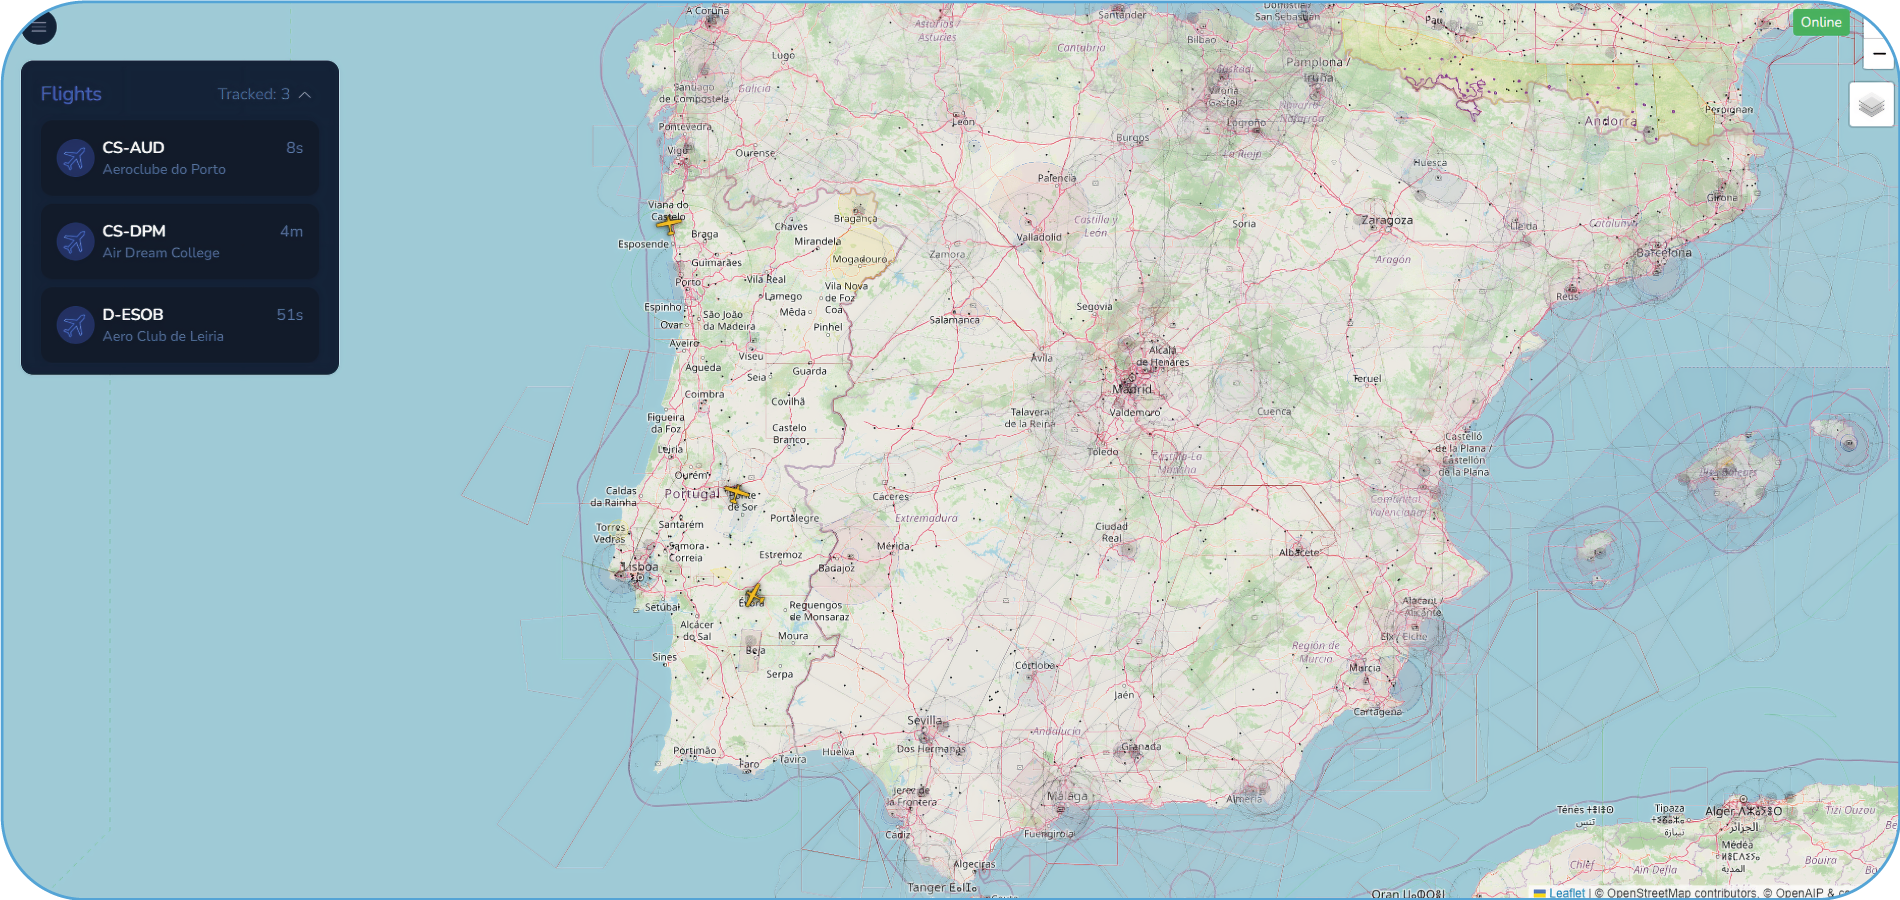Open the map layers control
The image size is (1900, 900).
(1871, 104)
